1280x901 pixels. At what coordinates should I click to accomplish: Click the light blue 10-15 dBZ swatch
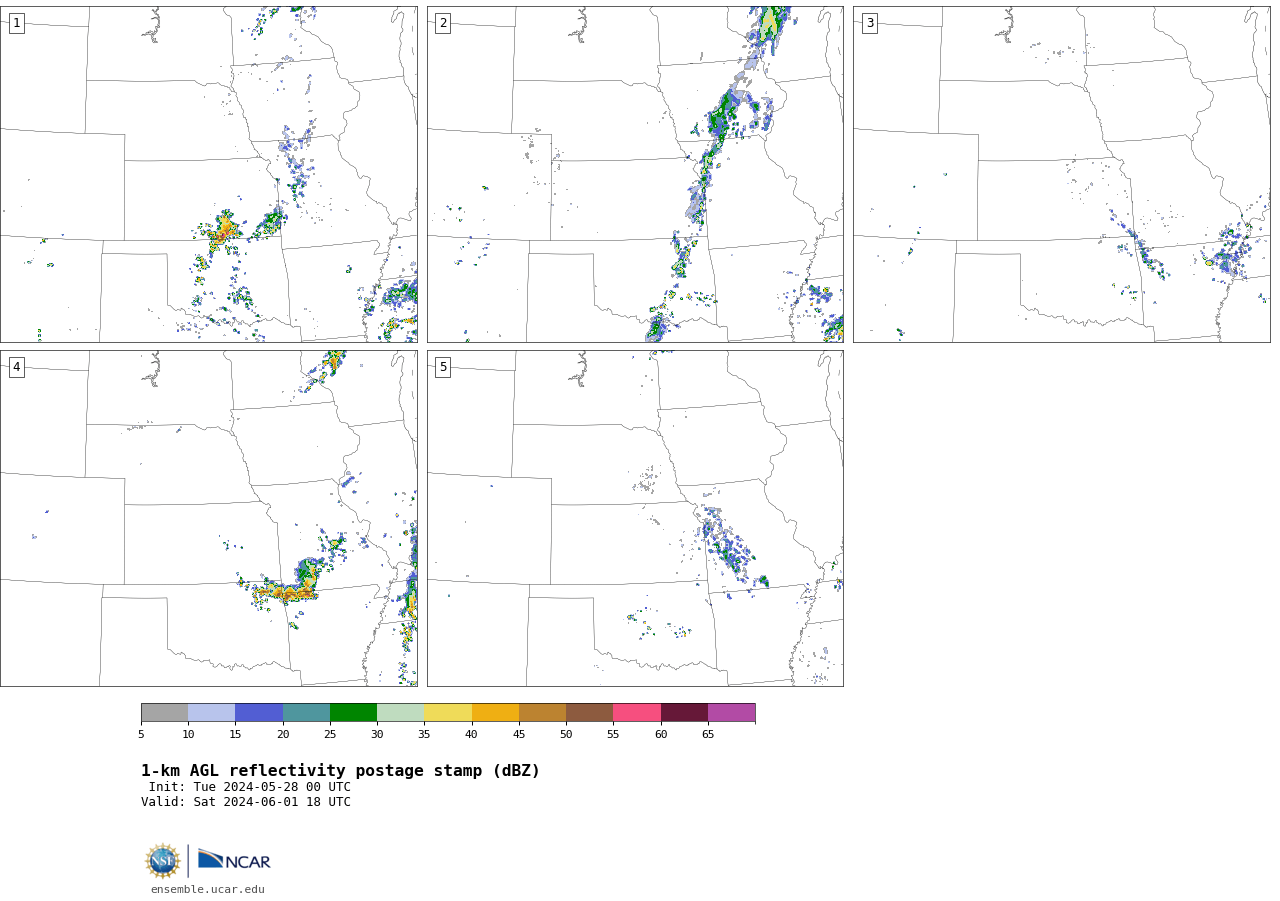(x=211, y=712)
